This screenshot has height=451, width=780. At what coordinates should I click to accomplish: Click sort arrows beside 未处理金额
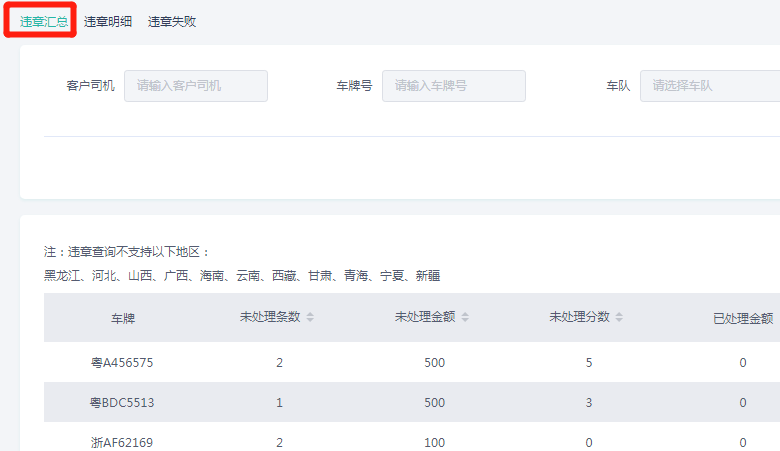[x=465, y=317]
